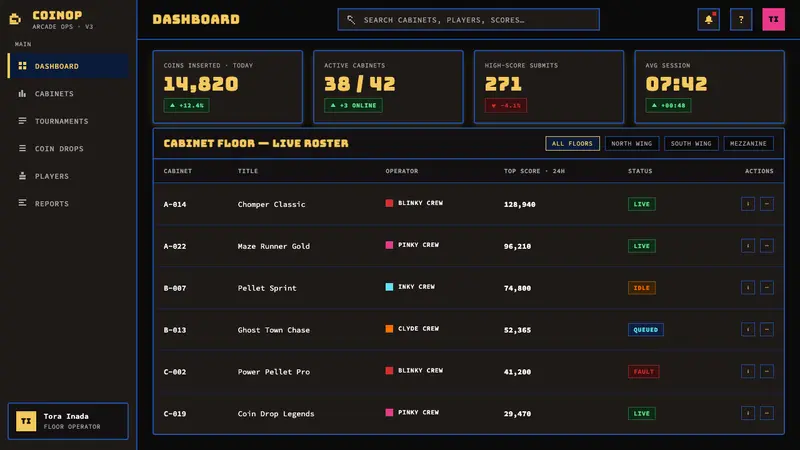Open Coin Drops in the sidebar
800x450 pixels.
[68, 148]
